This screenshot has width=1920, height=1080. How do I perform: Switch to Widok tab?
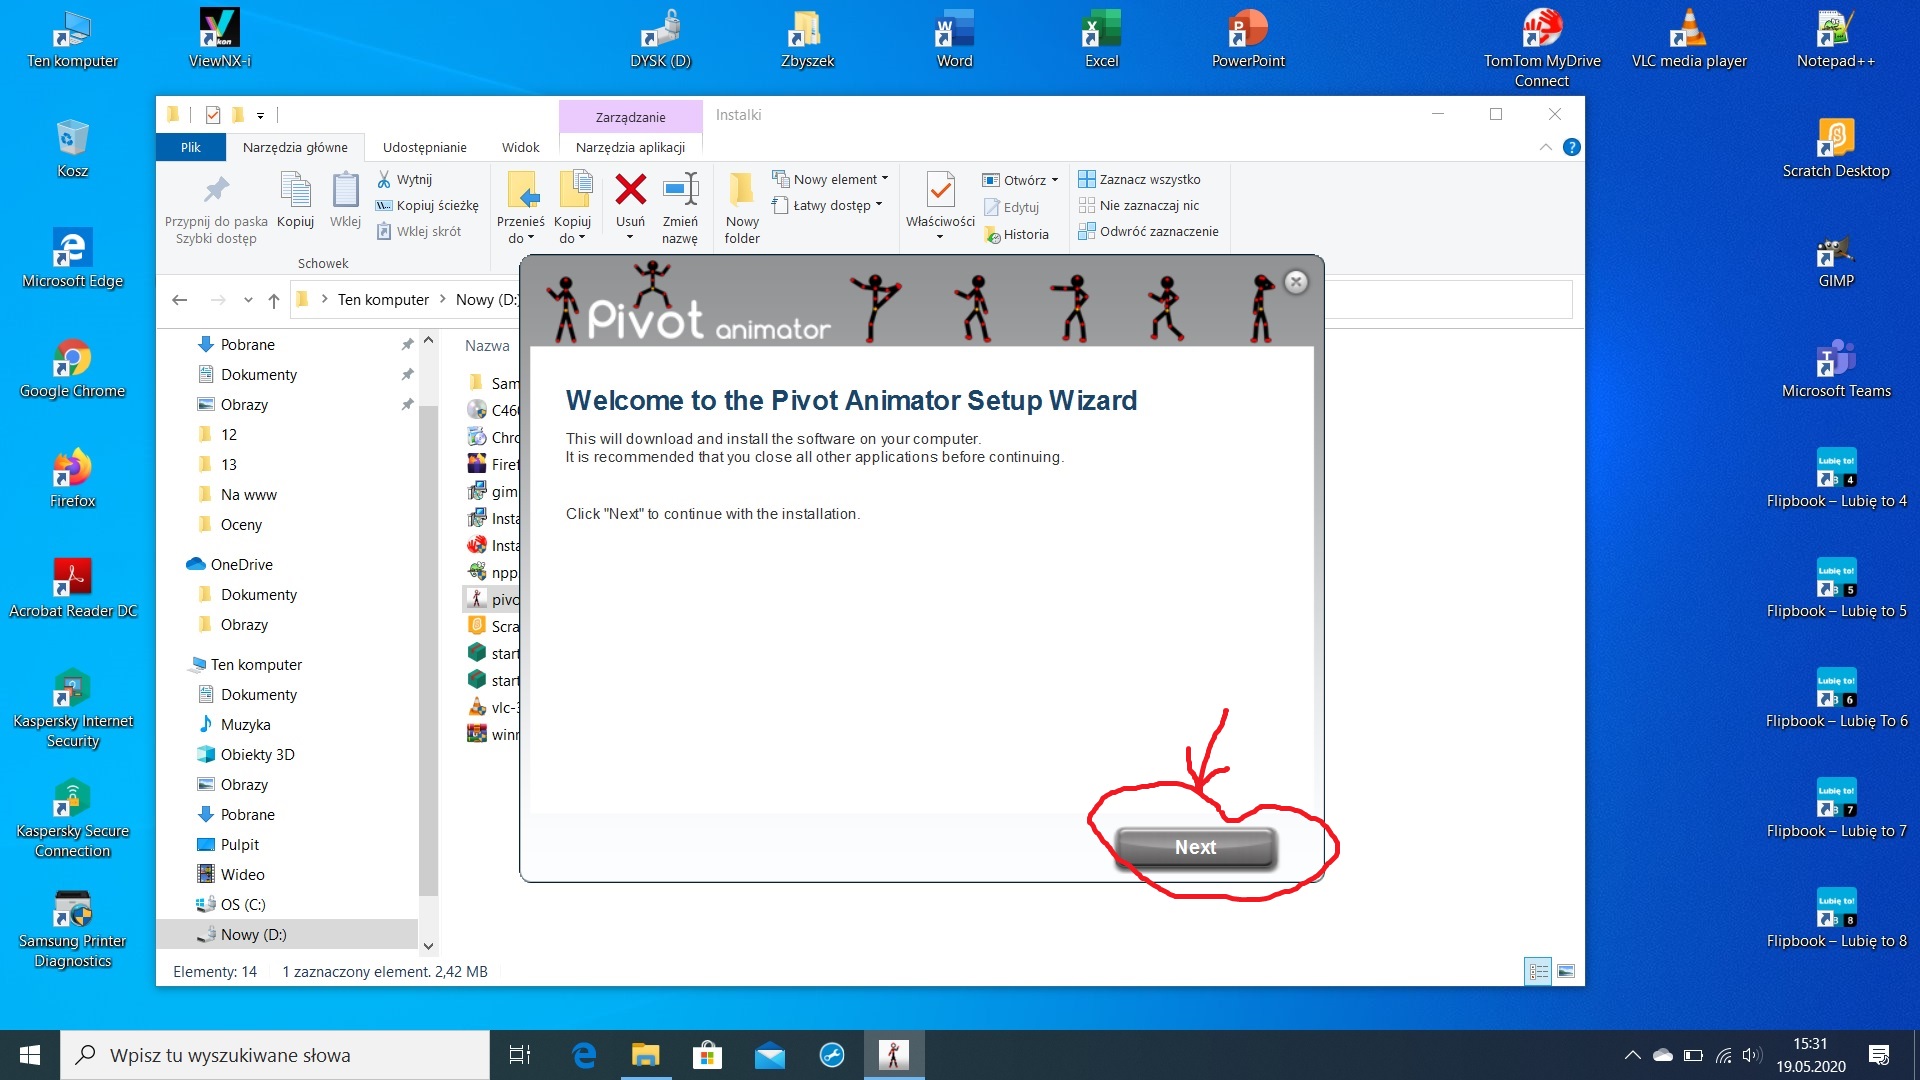520,147
